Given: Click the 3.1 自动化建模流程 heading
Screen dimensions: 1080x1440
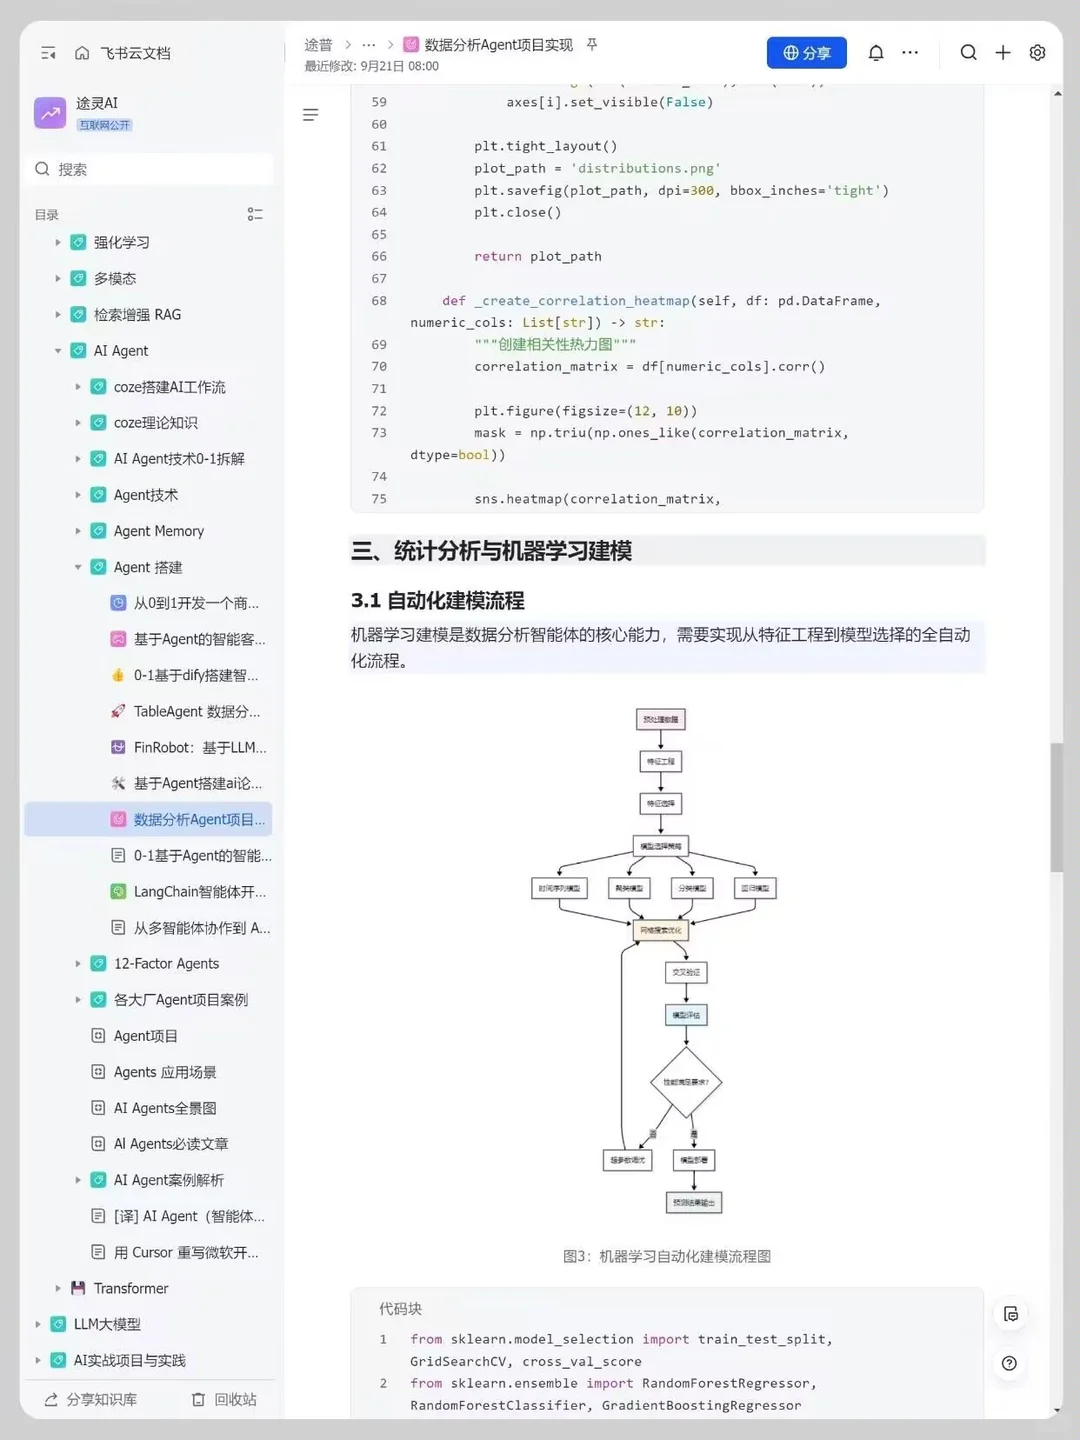Looking at the screenshot, I should point(438,600).
